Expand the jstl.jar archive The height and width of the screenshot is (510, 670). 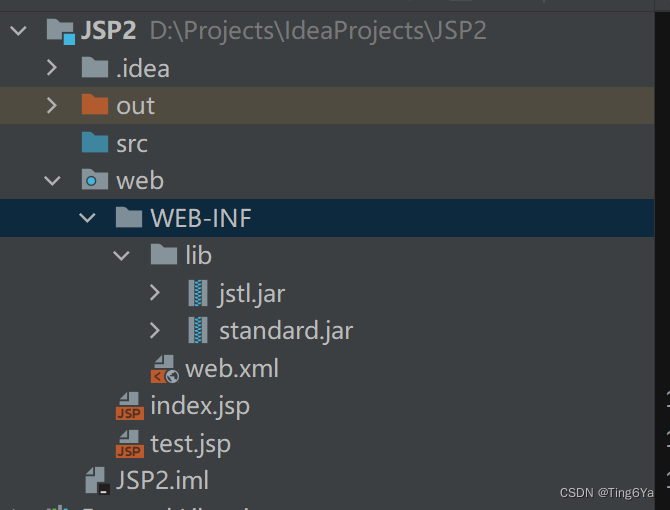tap(155, 293)
